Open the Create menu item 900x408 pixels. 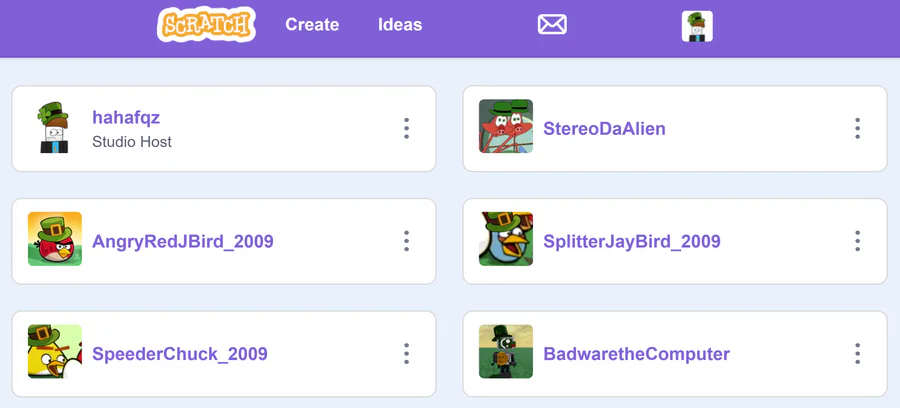point(312,25)
